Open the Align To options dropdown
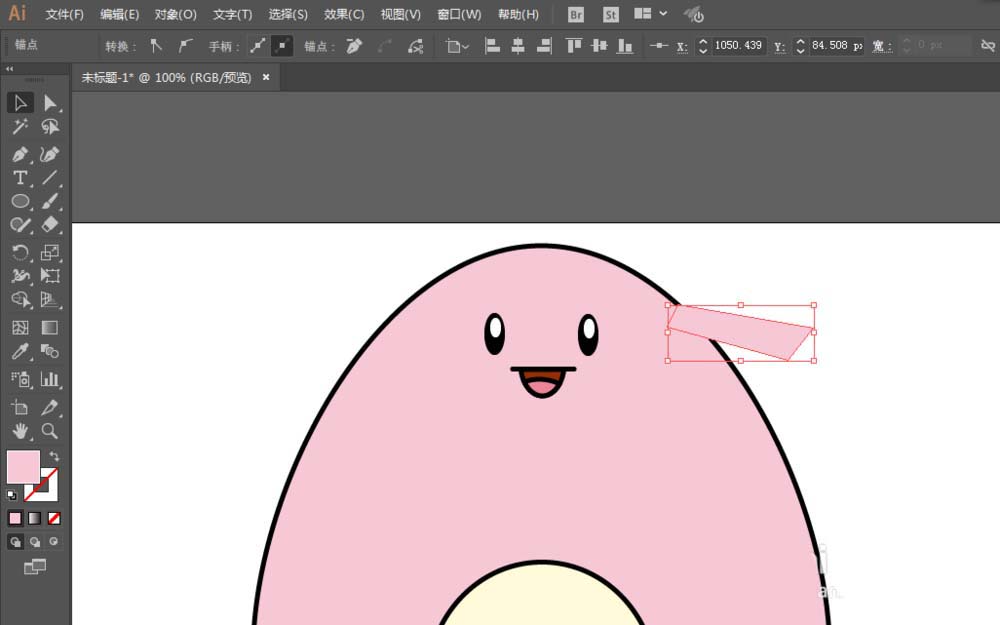Viewport: 1000px width, 625px height. 457,45
